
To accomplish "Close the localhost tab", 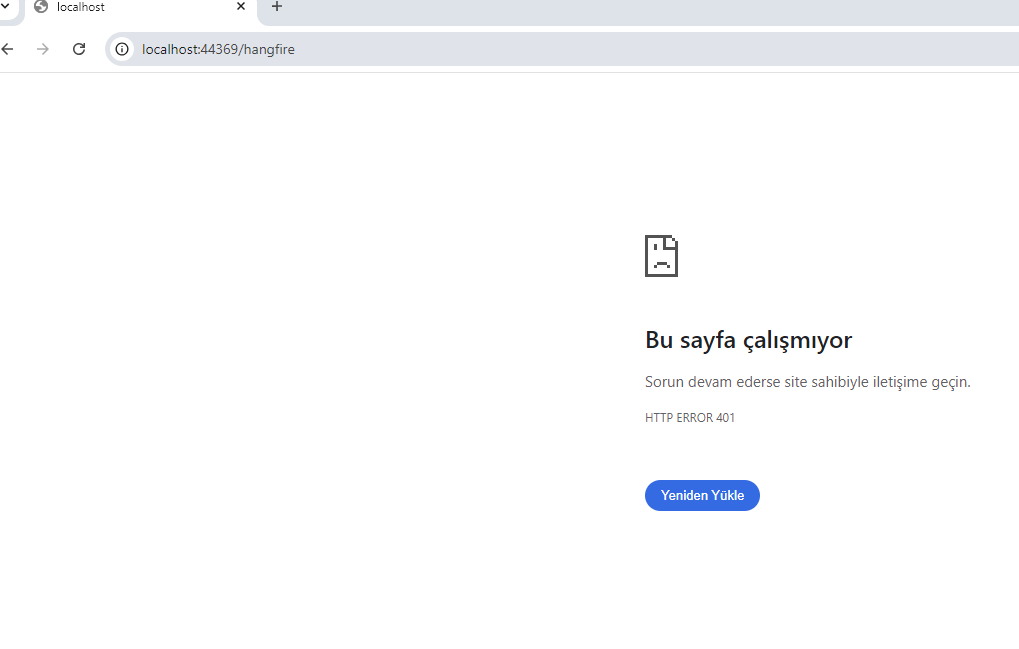I will point(241,7).
